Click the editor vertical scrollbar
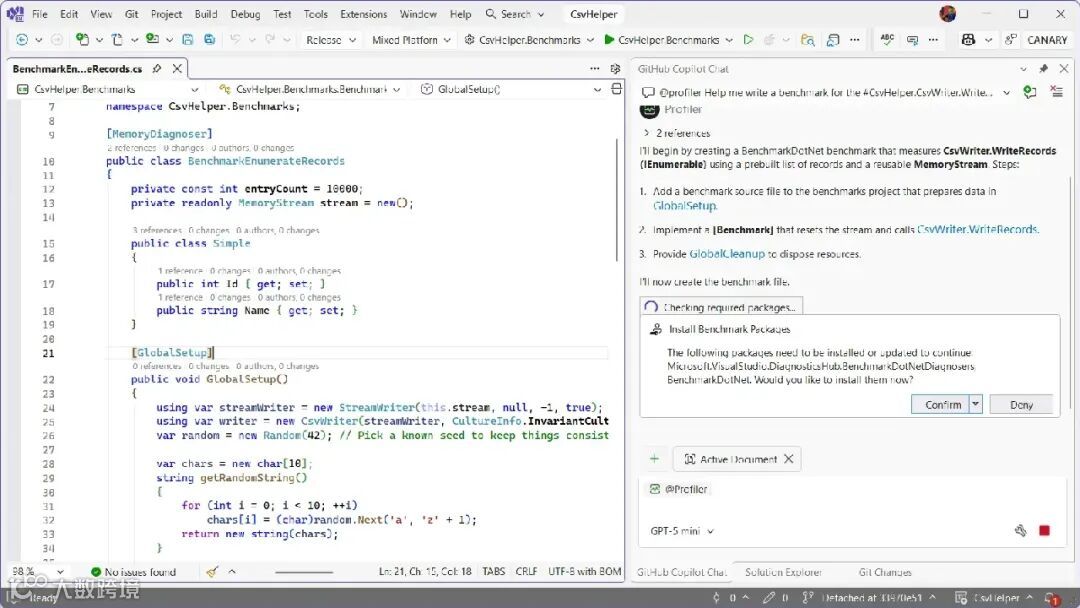The width and height of the screenshot is (1080, 608). [x=617, y=200]
